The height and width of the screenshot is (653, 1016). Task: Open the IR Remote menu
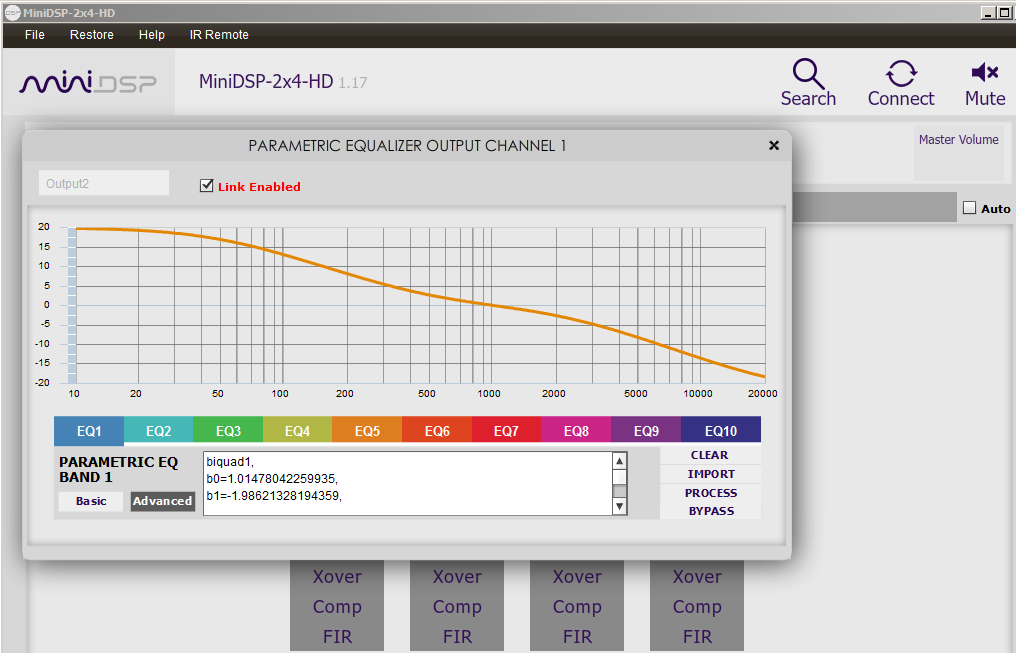pyautogui.click(x=219, y=35)
